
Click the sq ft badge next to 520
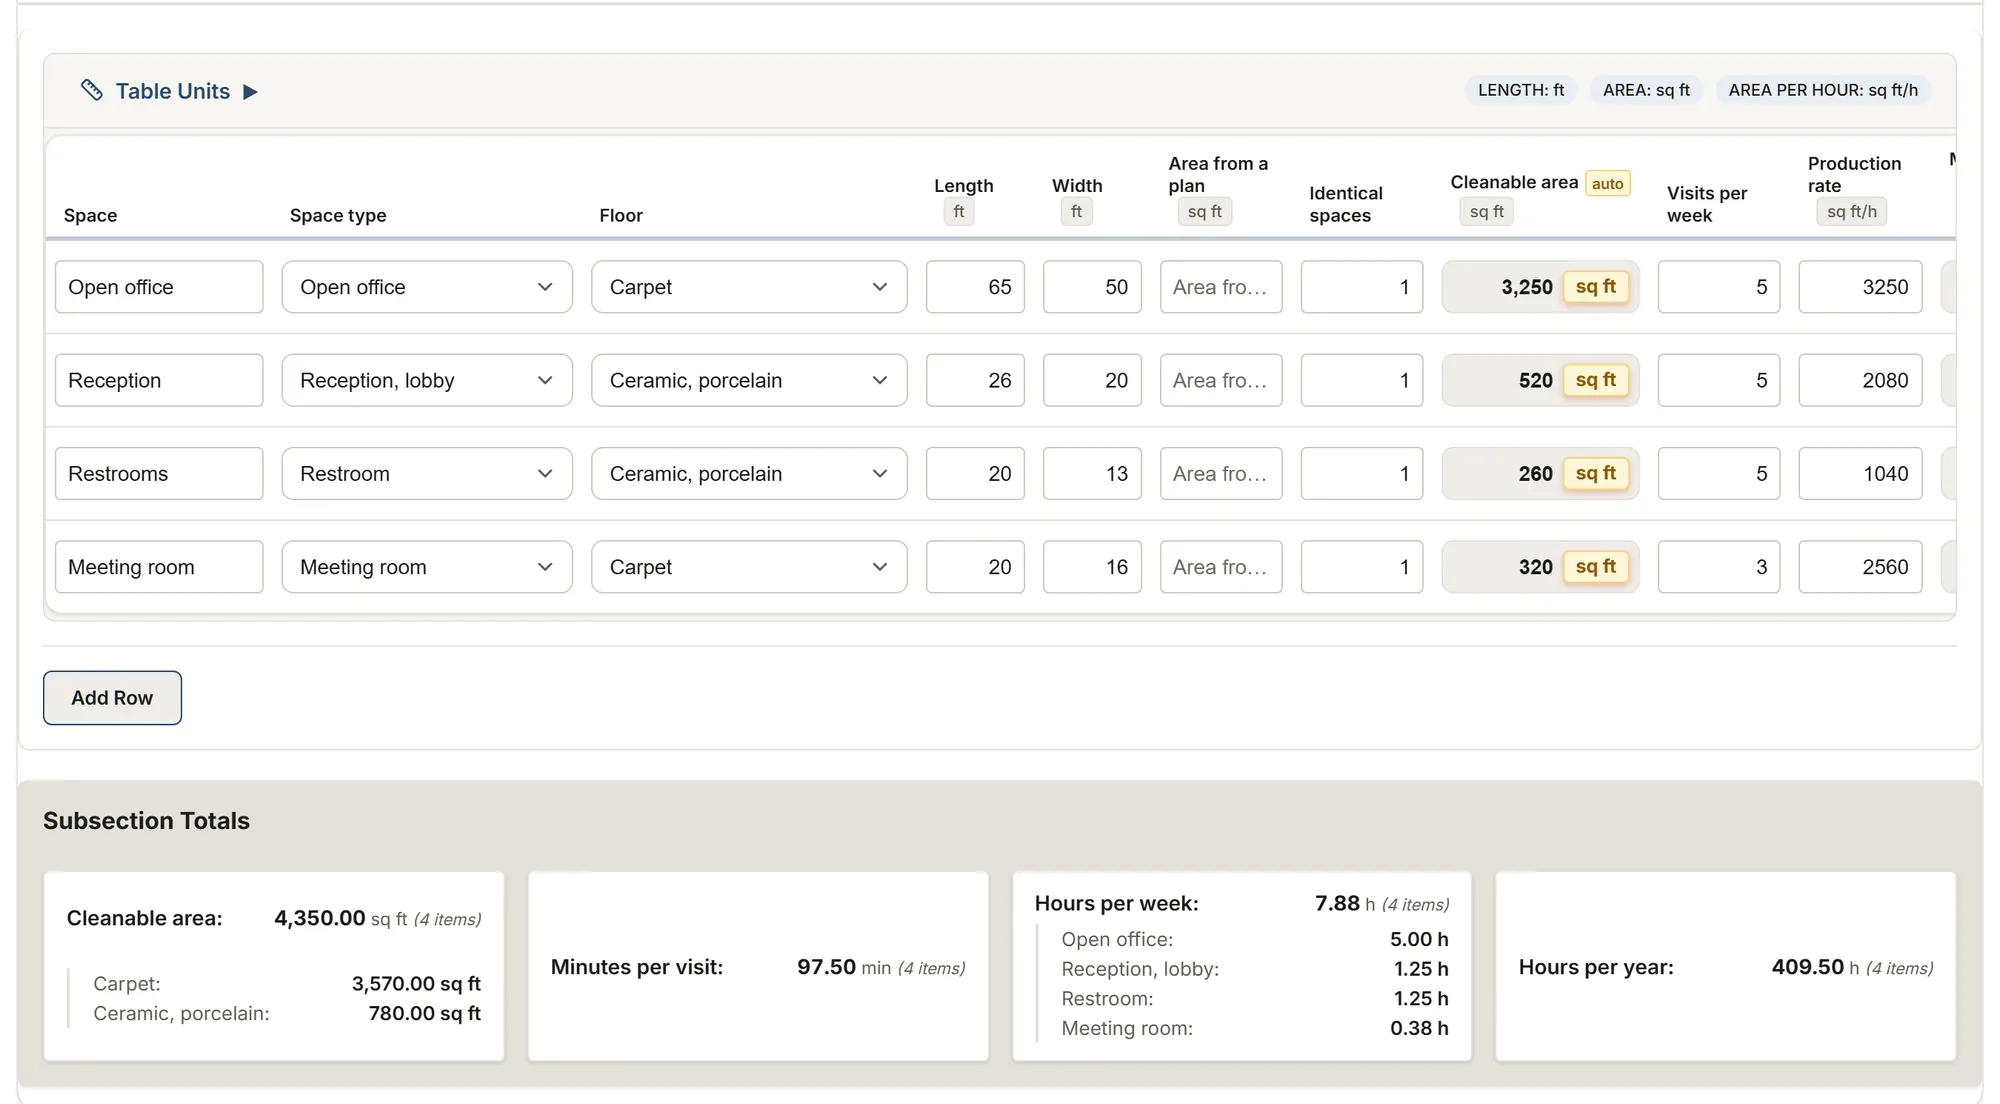(x=1596, y=380)
